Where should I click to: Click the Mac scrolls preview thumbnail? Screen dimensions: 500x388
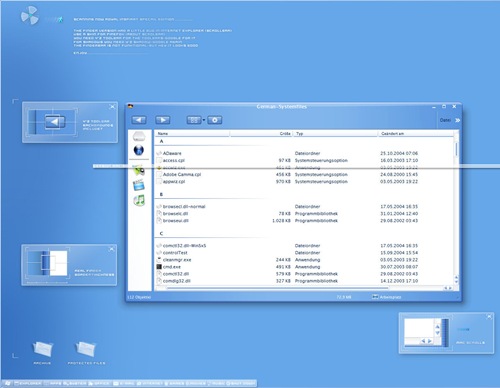427,333
